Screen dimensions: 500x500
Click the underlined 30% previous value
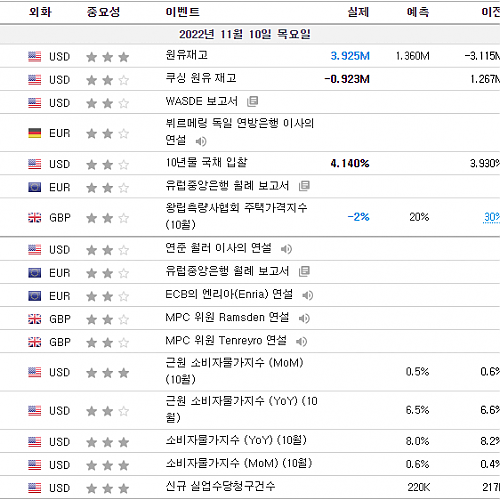(492, 217)
